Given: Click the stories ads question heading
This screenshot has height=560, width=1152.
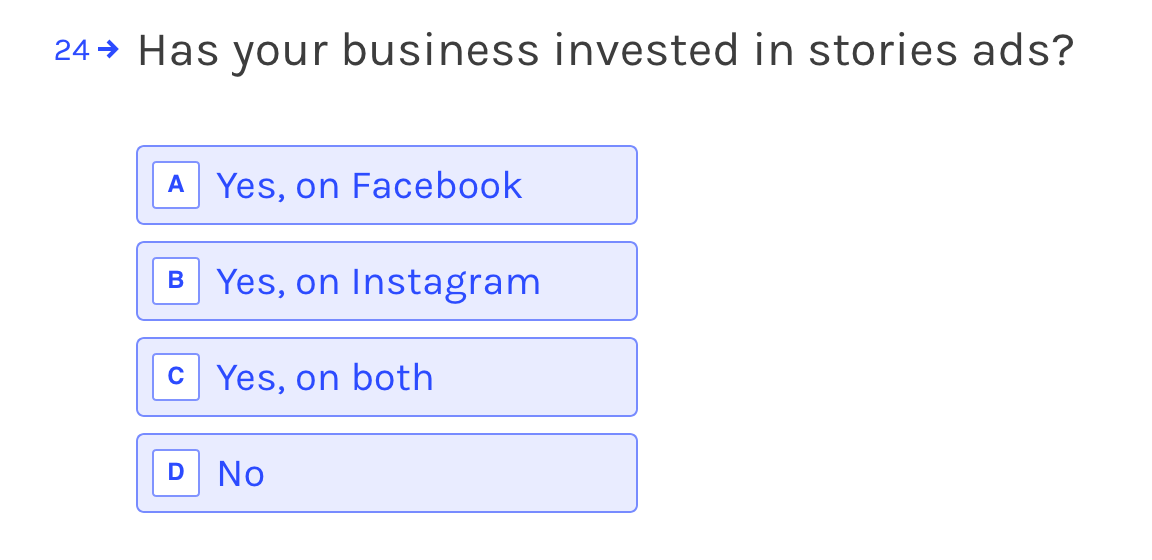Looking at the screenshot, I should (x=606, y=51).
